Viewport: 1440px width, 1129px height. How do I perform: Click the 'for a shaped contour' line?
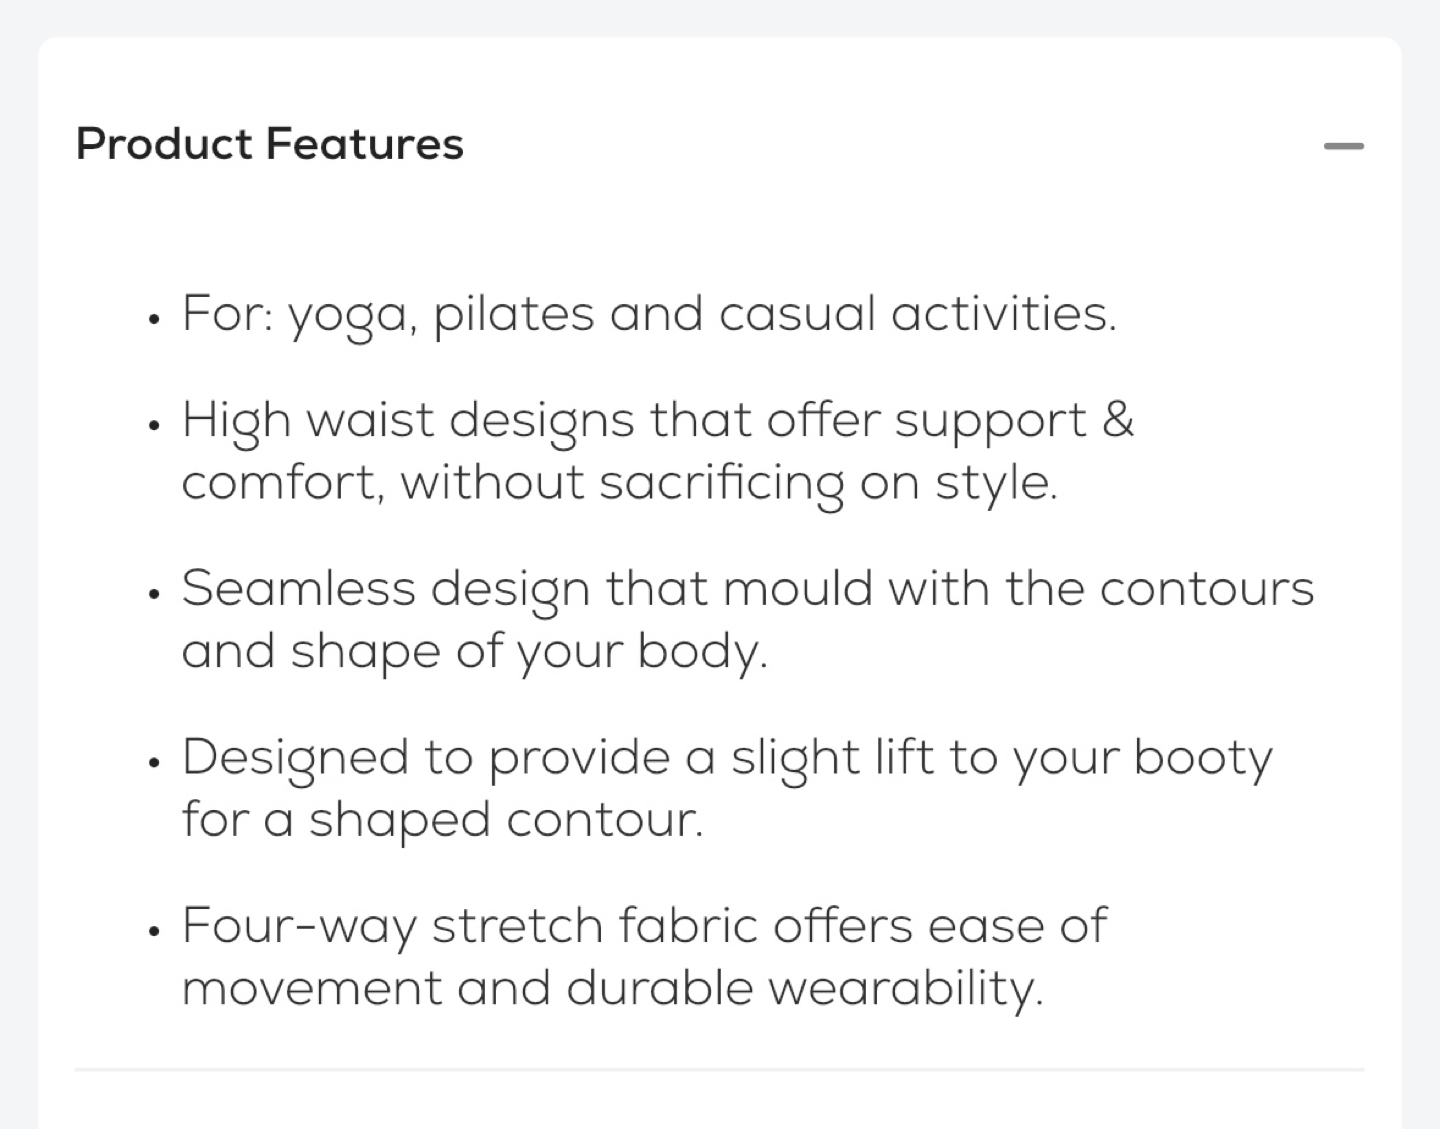click(x=443, y=821)
